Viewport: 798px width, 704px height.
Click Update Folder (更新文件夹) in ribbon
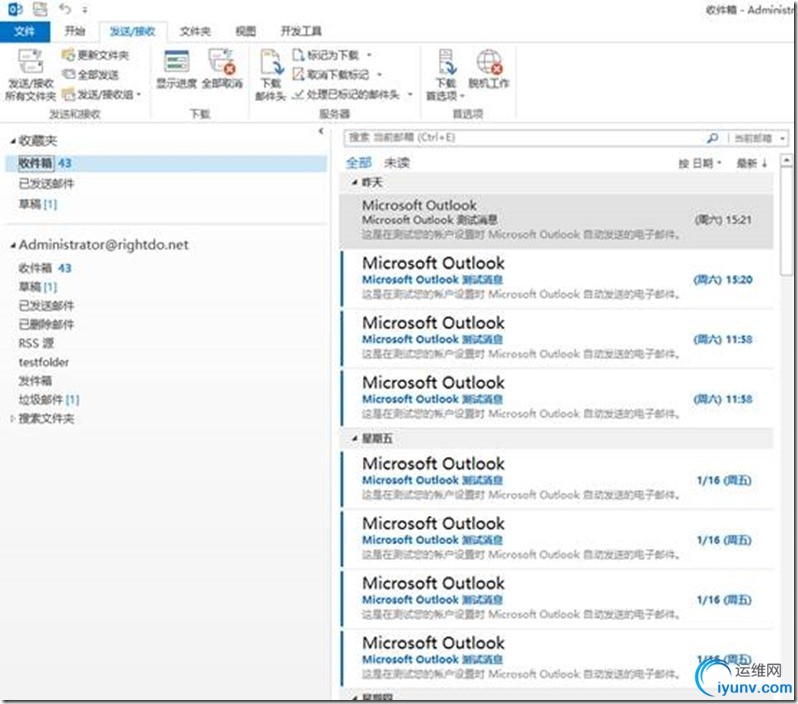95,55
